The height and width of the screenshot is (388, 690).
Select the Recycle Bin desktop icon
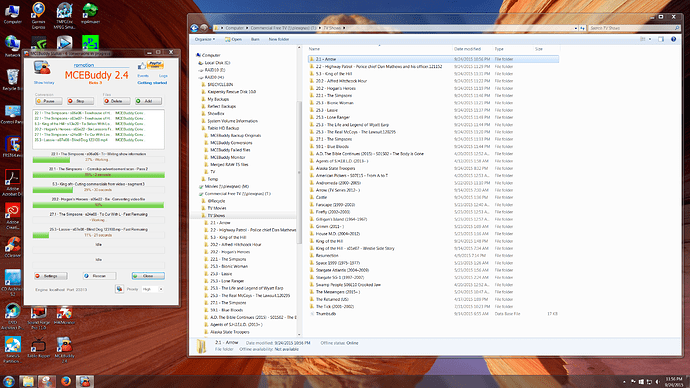pyautogui.click(x=12, y=80)
